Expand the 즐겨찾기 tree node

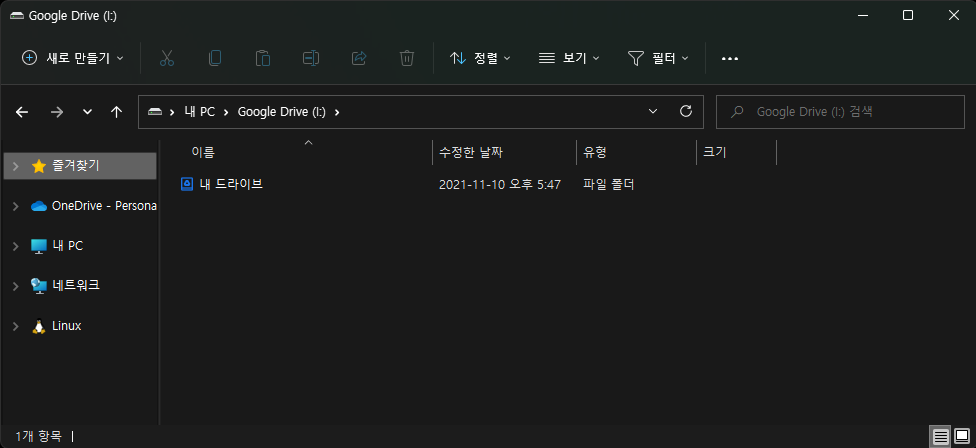point(16,166)
